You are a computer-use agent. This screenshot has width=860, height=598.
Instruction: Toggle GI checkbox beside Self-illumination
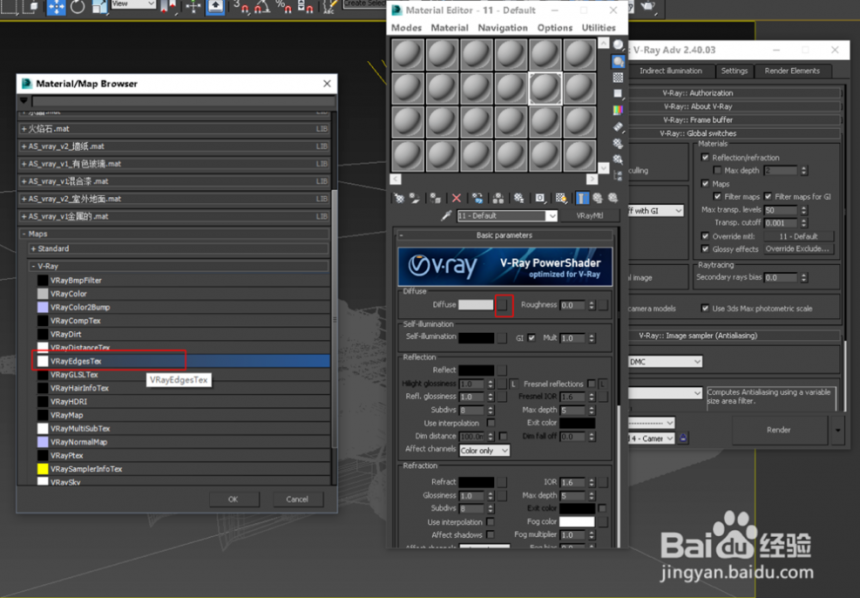click(531, 338)
